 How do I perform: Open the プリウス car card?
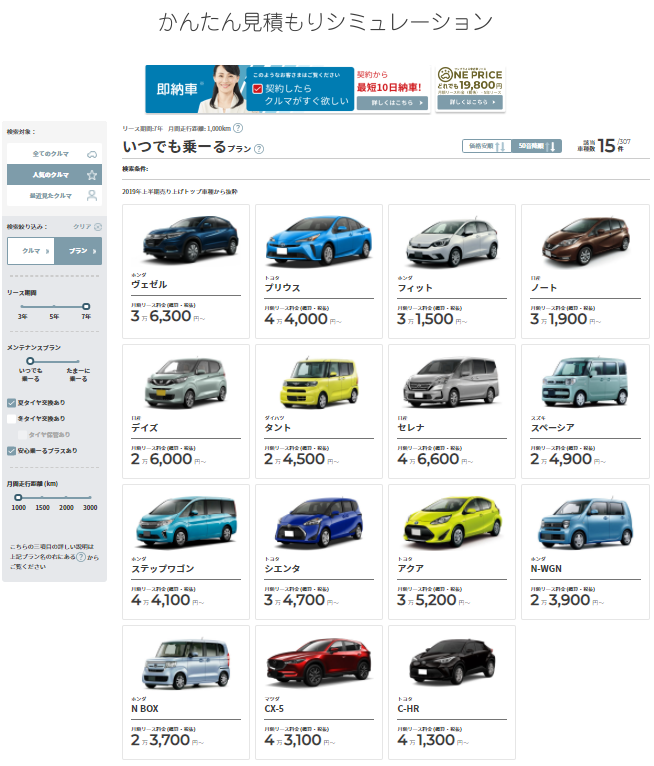coord(319,271)
